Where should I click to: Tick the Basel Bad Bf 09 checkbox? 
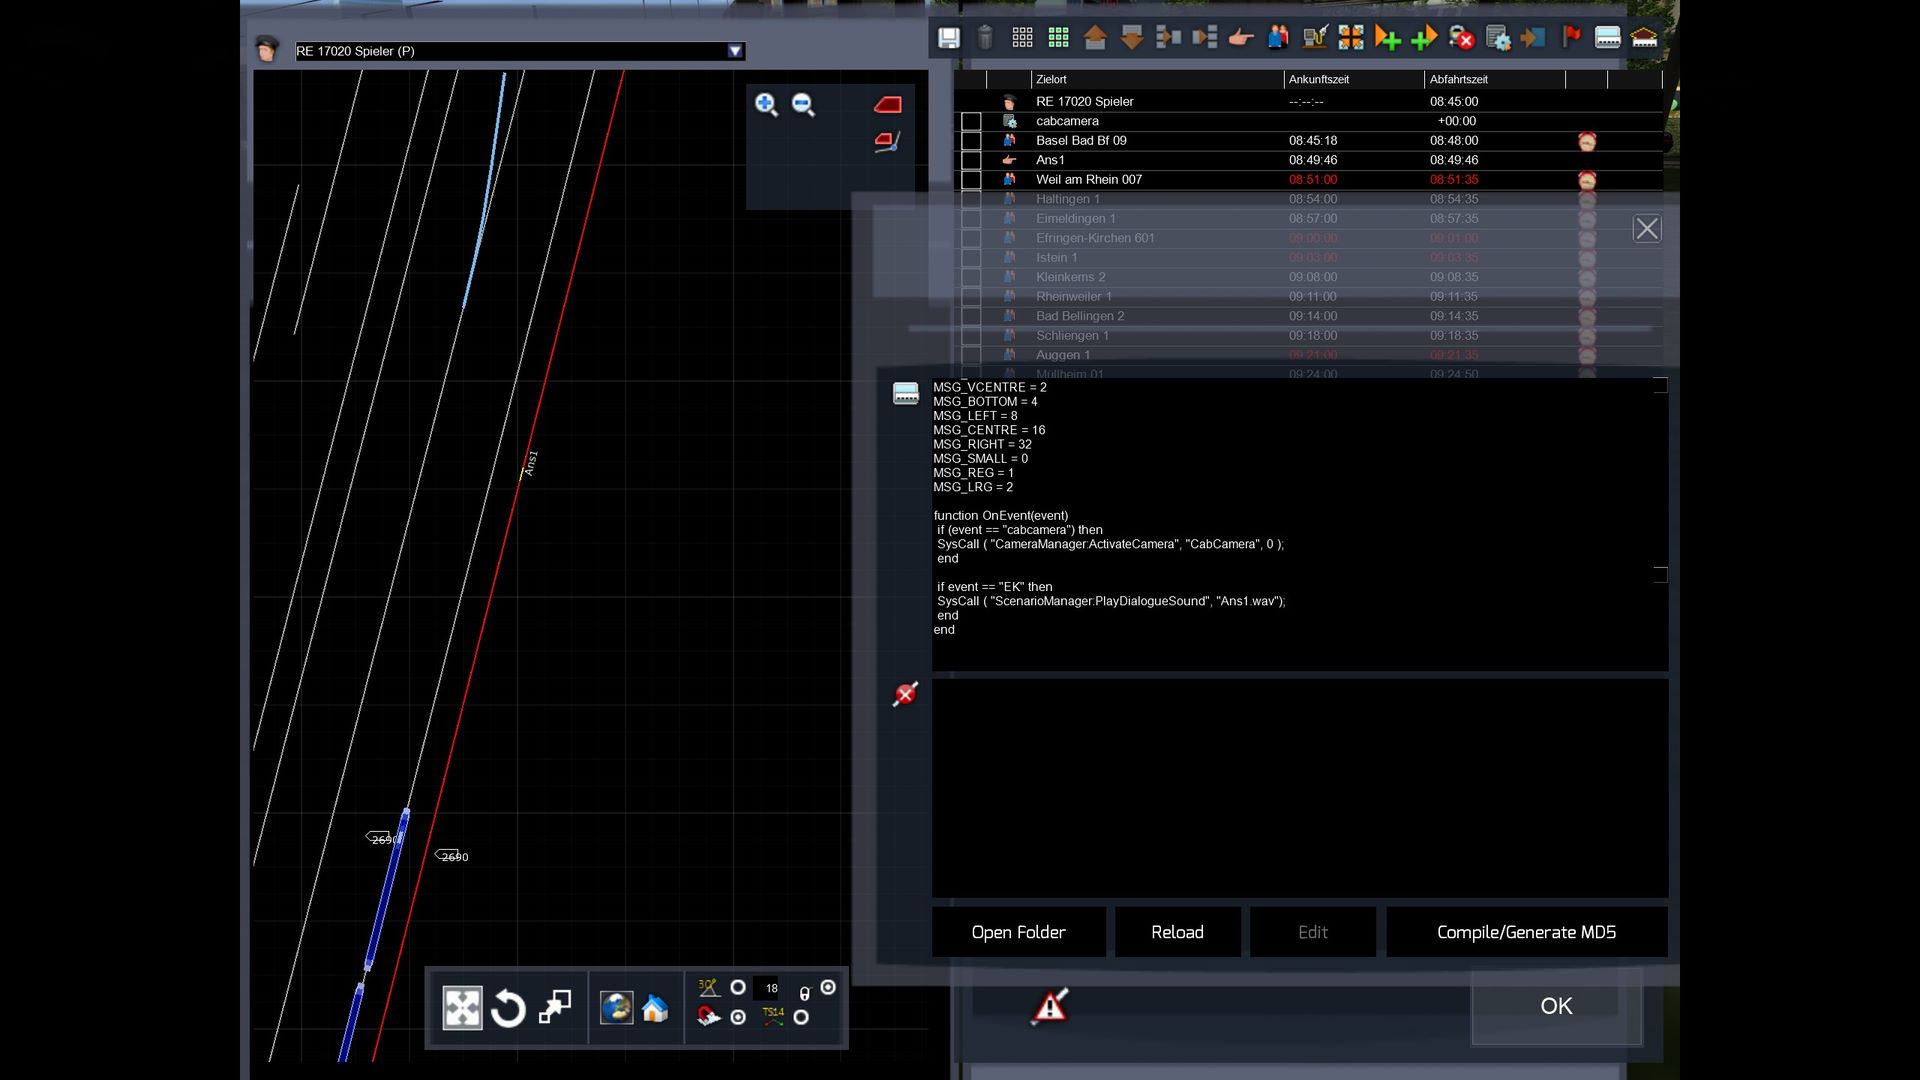click(971, 141)
